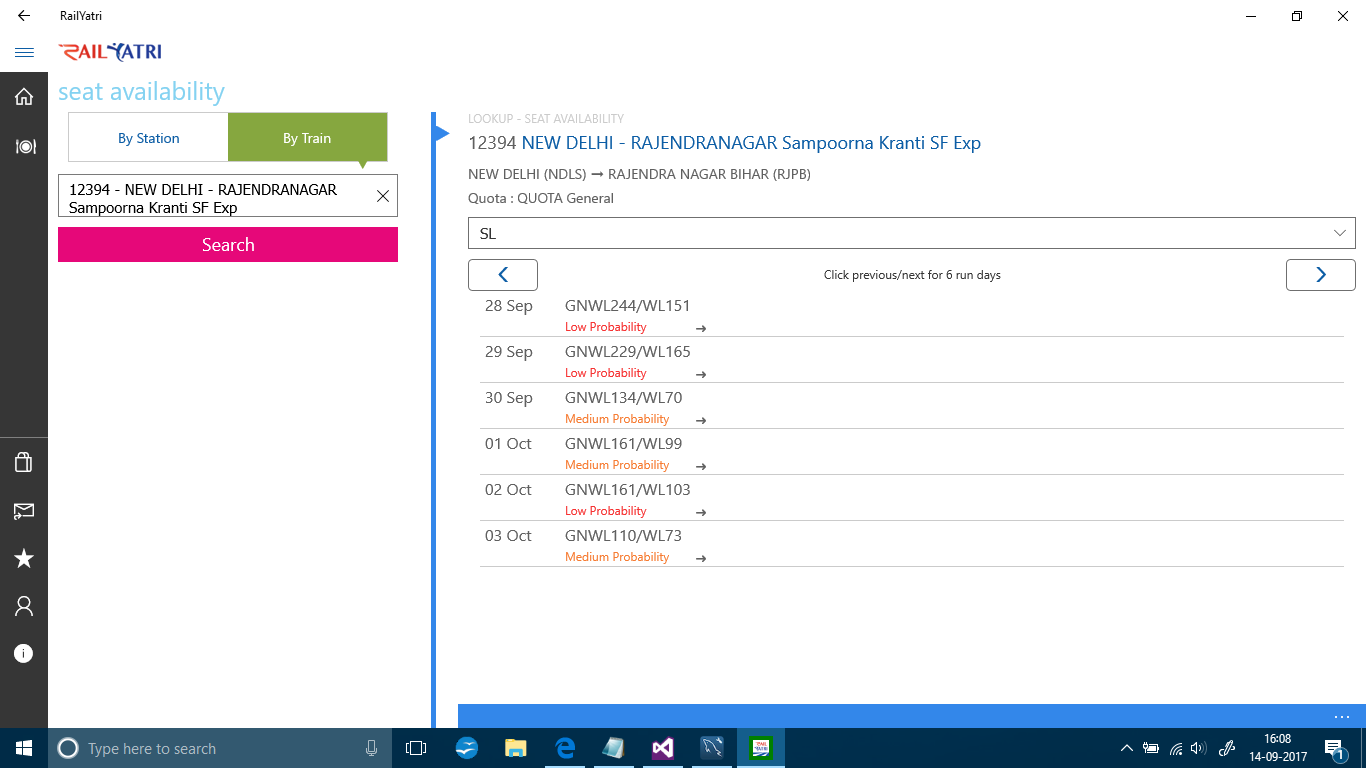This screenshot has width=1366, height=768.
Task: Open Visual Studio from taskbar
Action: [662, 748]
